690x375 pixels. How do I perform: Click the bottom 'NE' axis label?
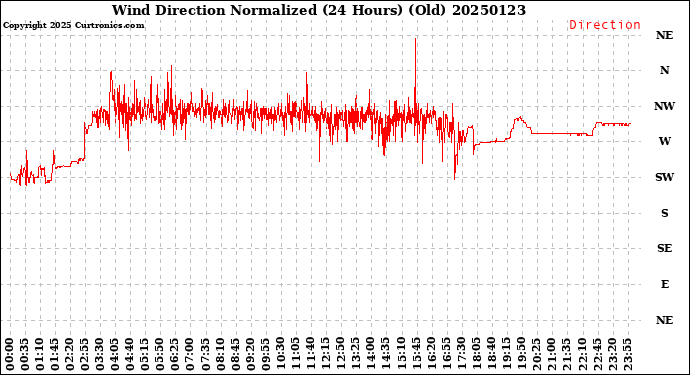[664, 320]
